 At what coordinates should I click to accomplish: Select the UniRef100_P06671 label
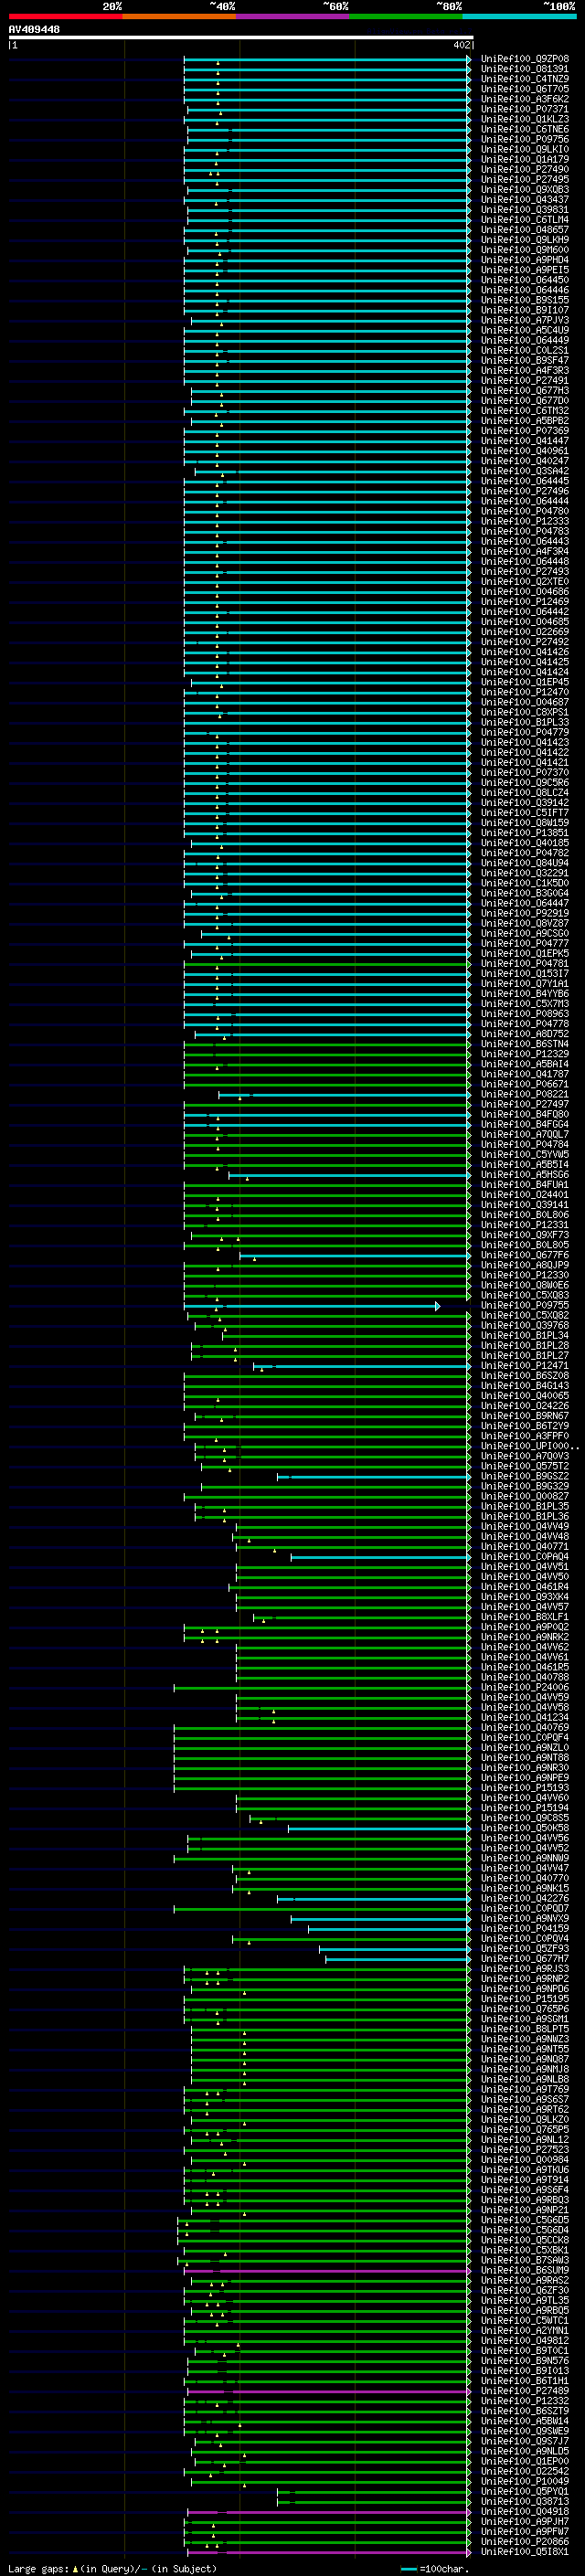coord(525,1084)
